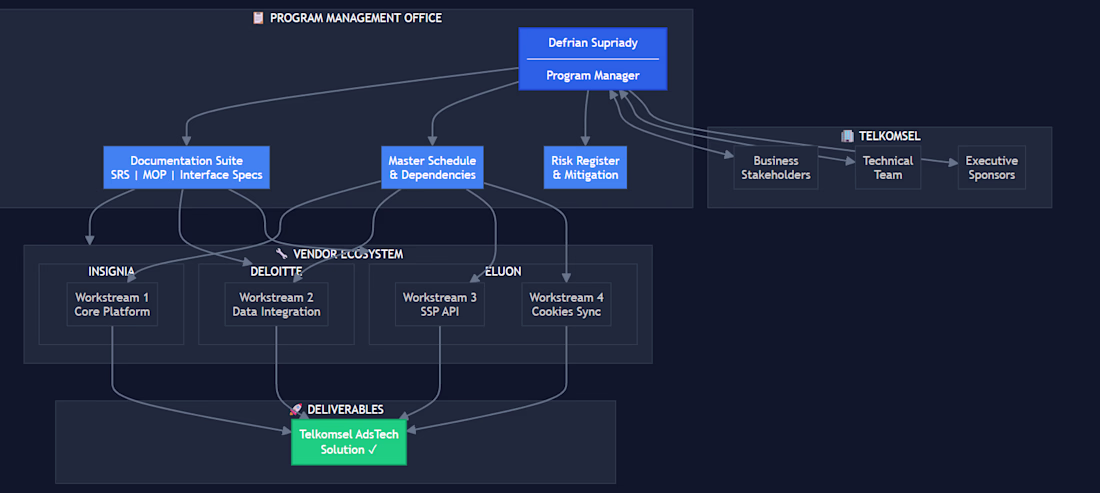Click the green Telkomsel AdsTech Solution node

tap(349, 442)
